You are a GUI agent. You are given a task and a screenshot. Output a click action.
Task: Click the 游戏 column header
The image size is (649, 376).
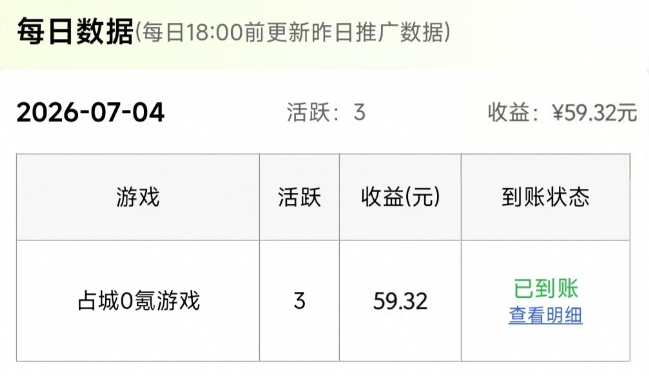click(x=138, y=197)
